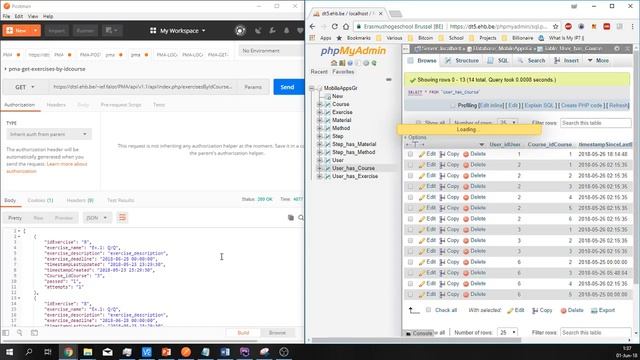Open Postman settings wrench icon
Screen dimensions: 640x360
[272, 31]
